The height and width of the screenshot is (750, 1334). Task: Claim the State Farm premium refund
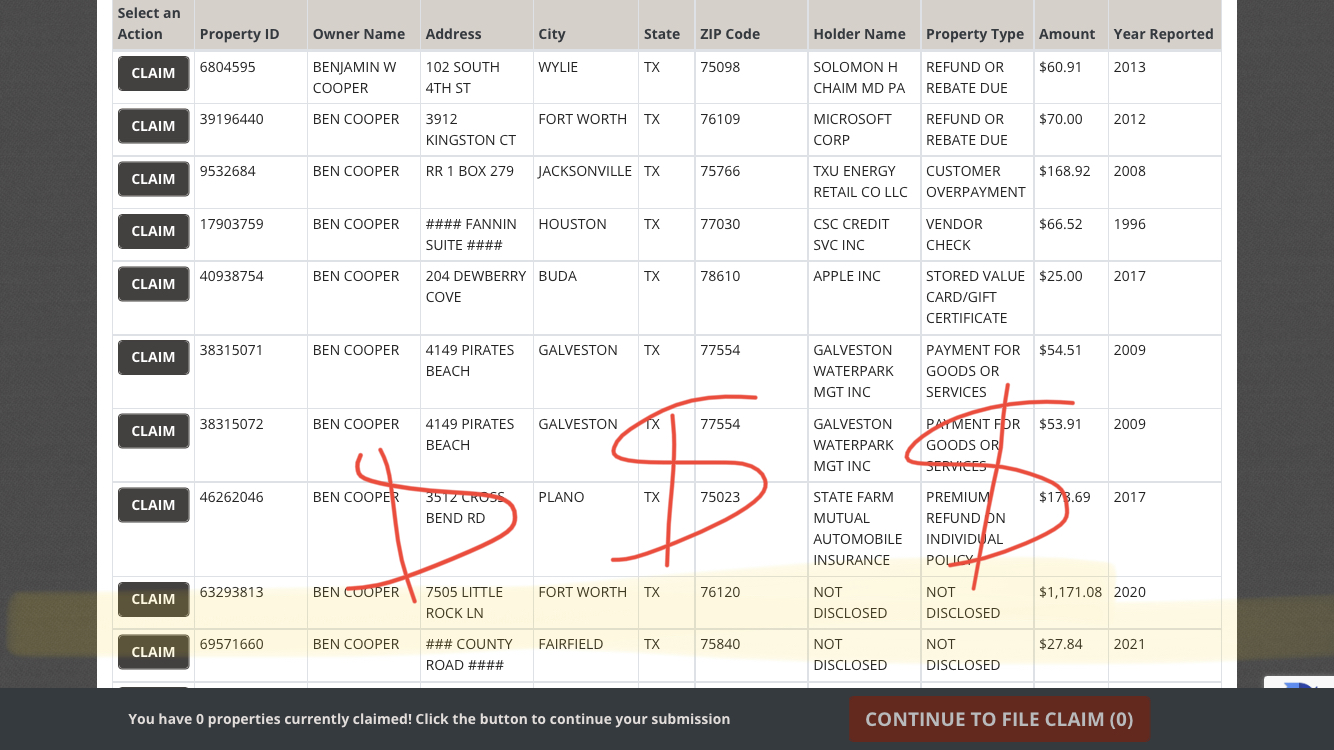pyautogui.click(x=153, y=505)
